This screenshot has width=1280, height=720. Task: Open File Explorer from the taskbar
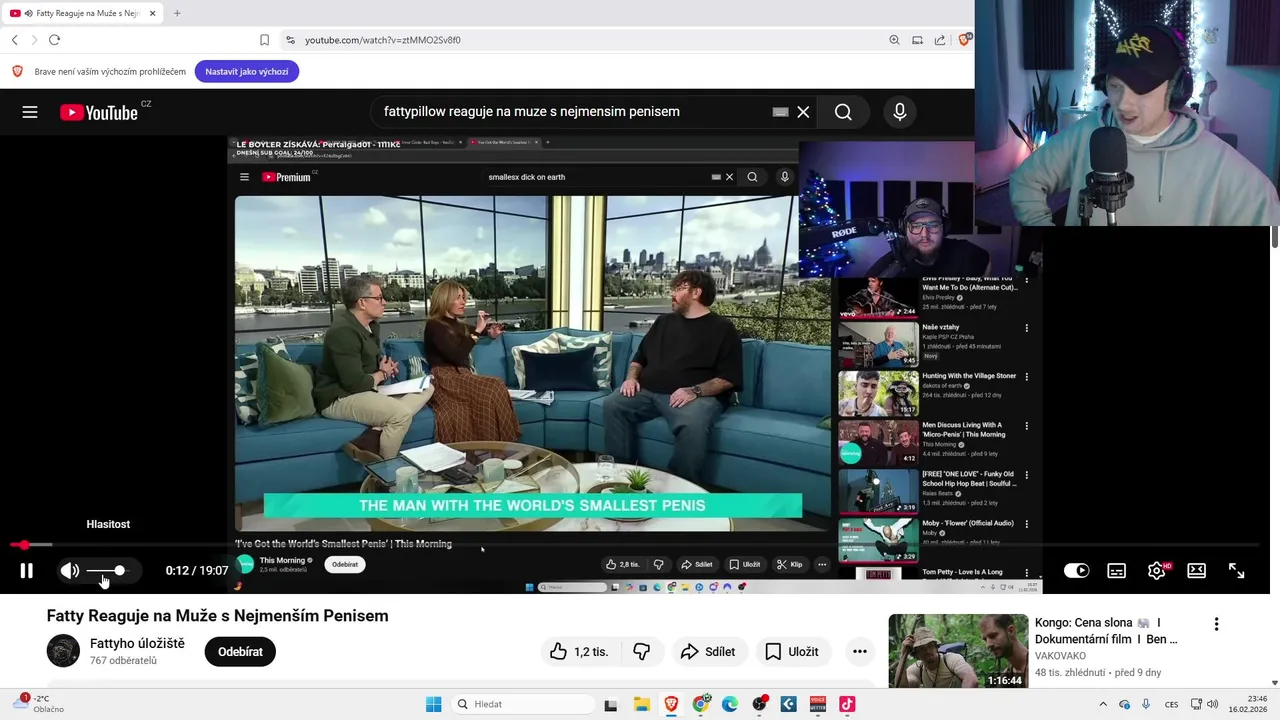click(642, 704)
